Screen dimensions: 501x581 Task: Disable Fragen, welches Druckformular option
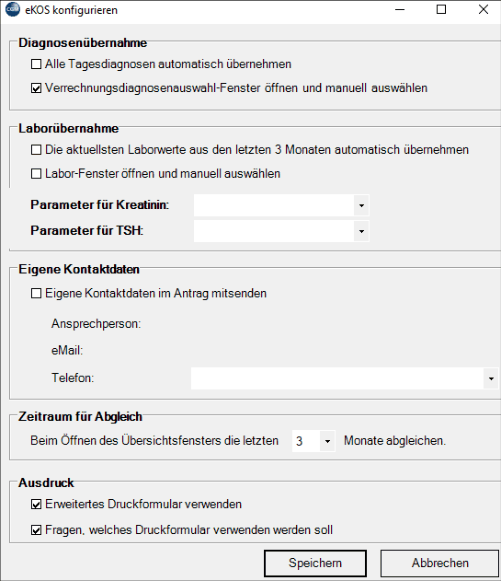click(36, 530)
